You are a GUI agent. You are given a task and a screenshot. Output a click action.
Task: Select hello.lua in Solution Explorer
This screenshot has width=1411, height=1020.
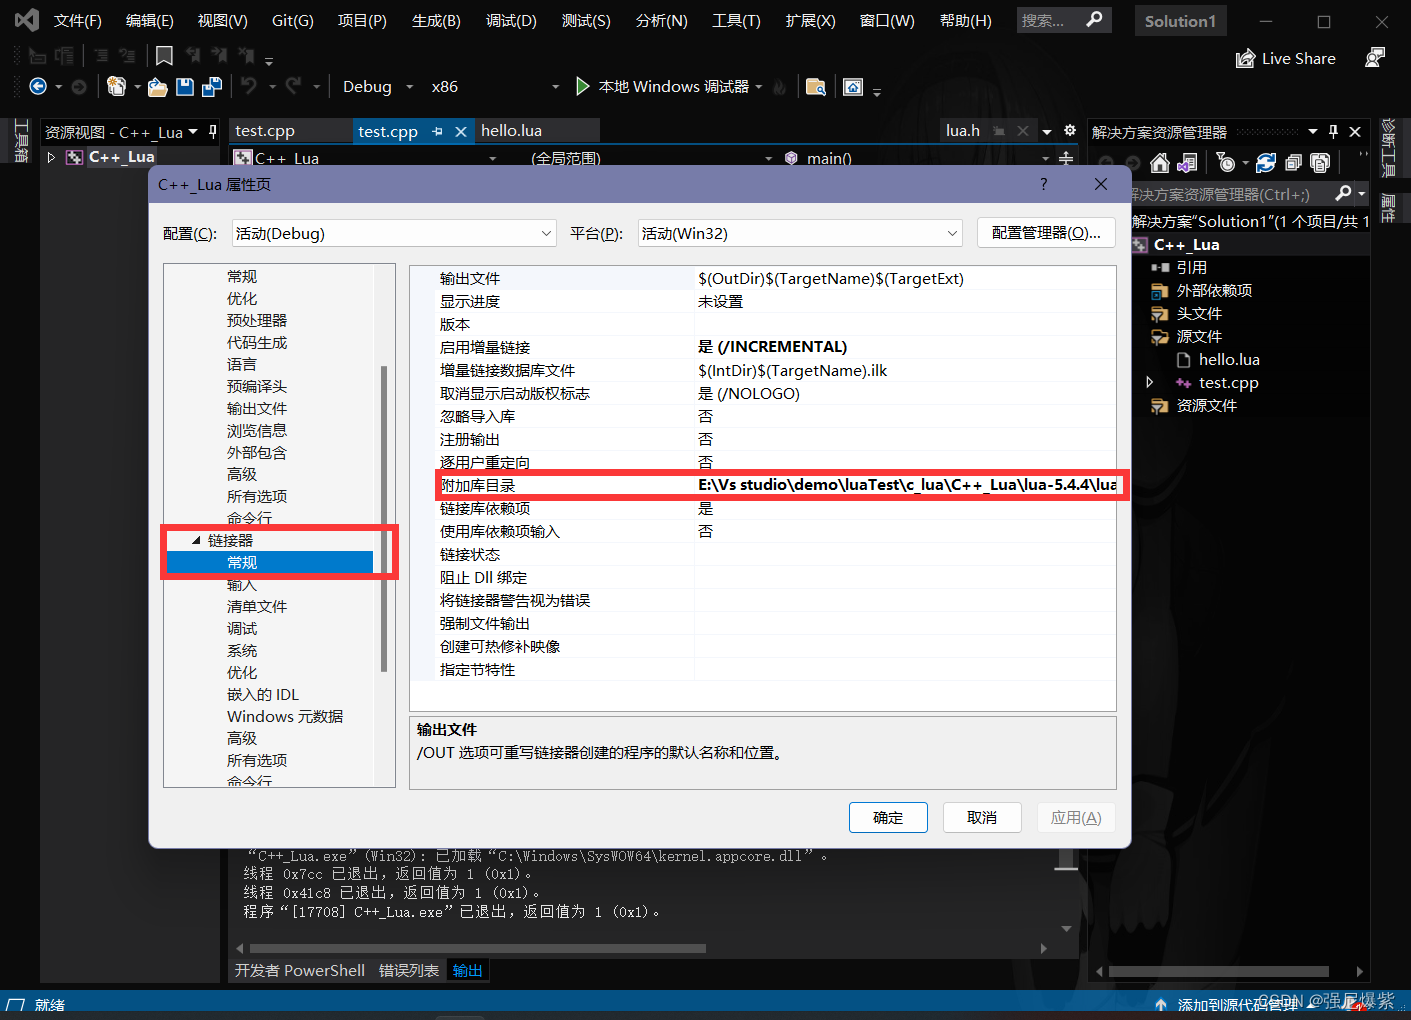pyautogui.click(x=1229, y=359)
